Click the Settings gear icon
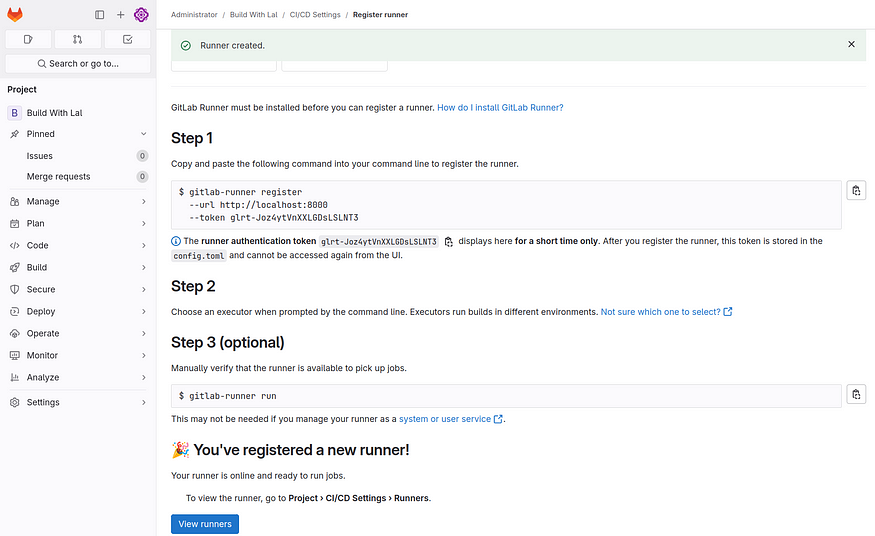Screen dimensions: 875x536 (15, 403)
